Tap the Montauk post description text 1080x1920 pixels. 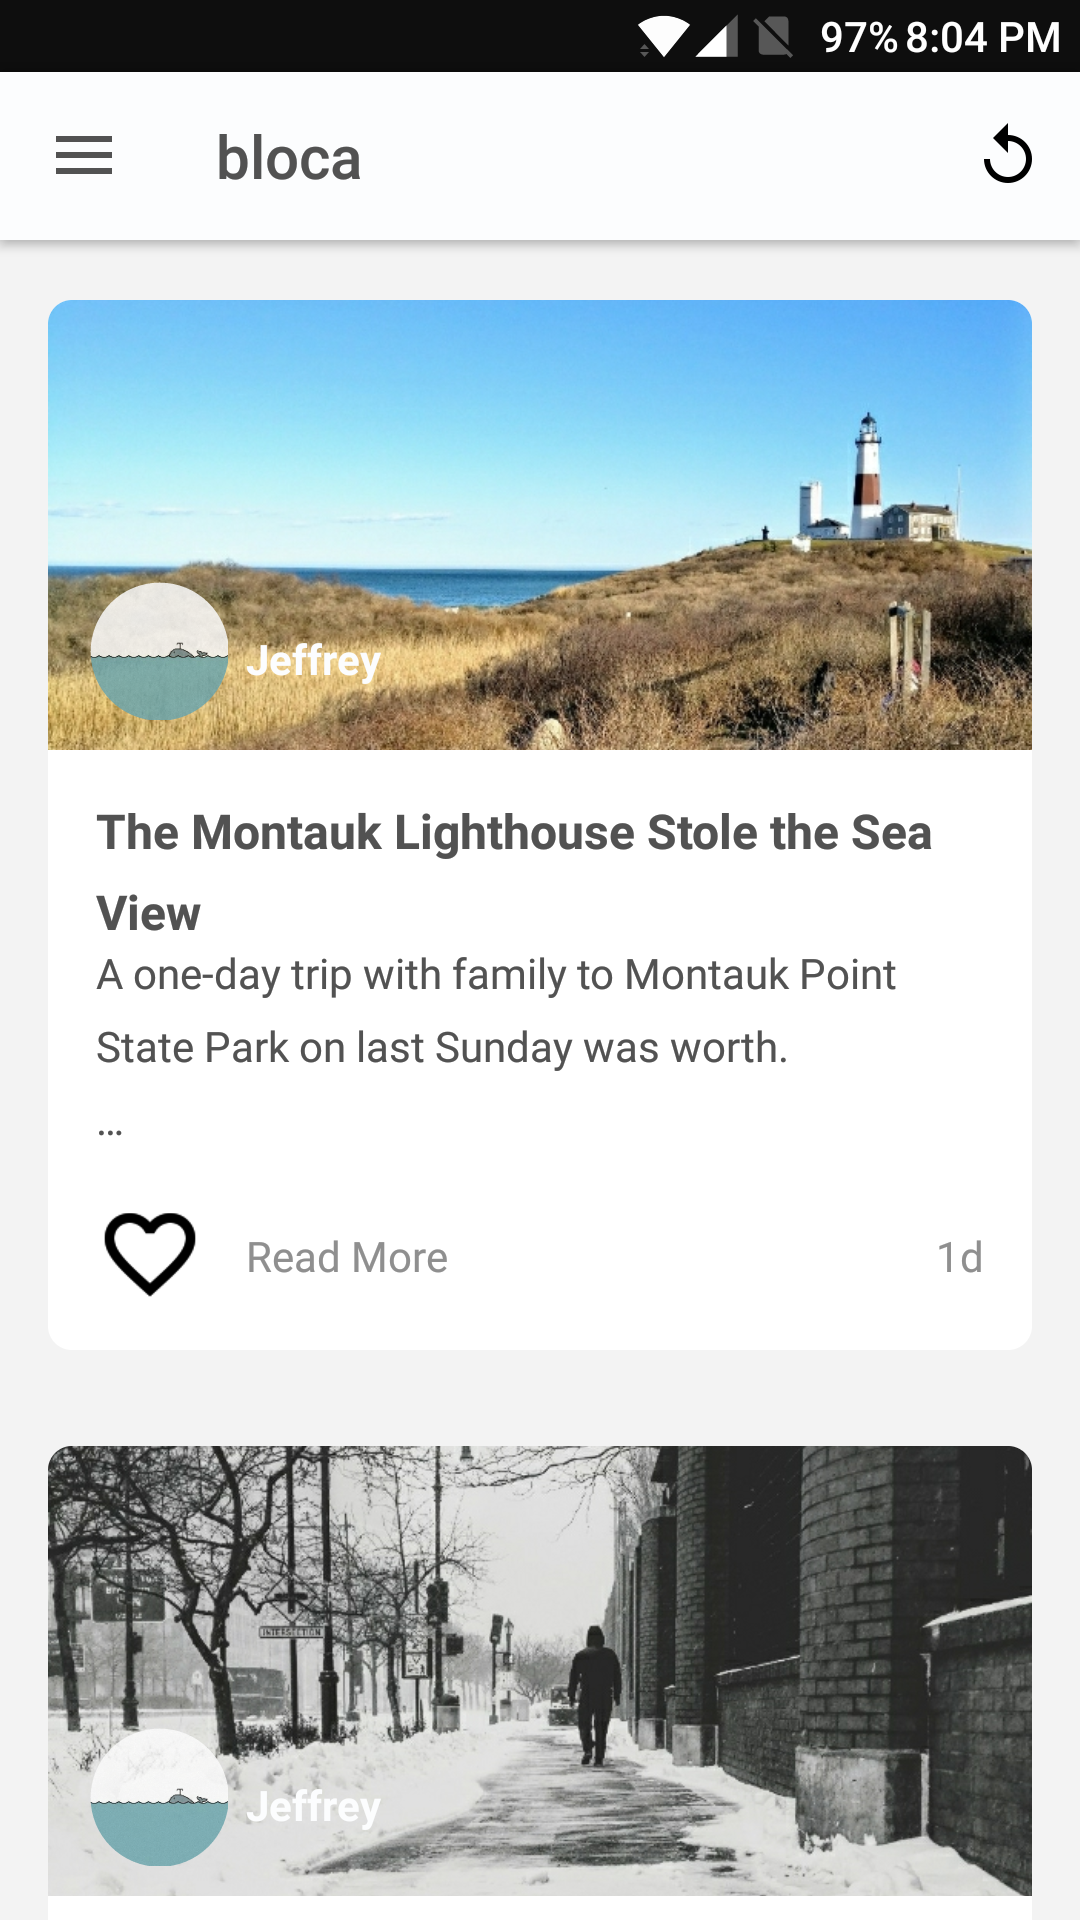click(x=496, y=1011)
